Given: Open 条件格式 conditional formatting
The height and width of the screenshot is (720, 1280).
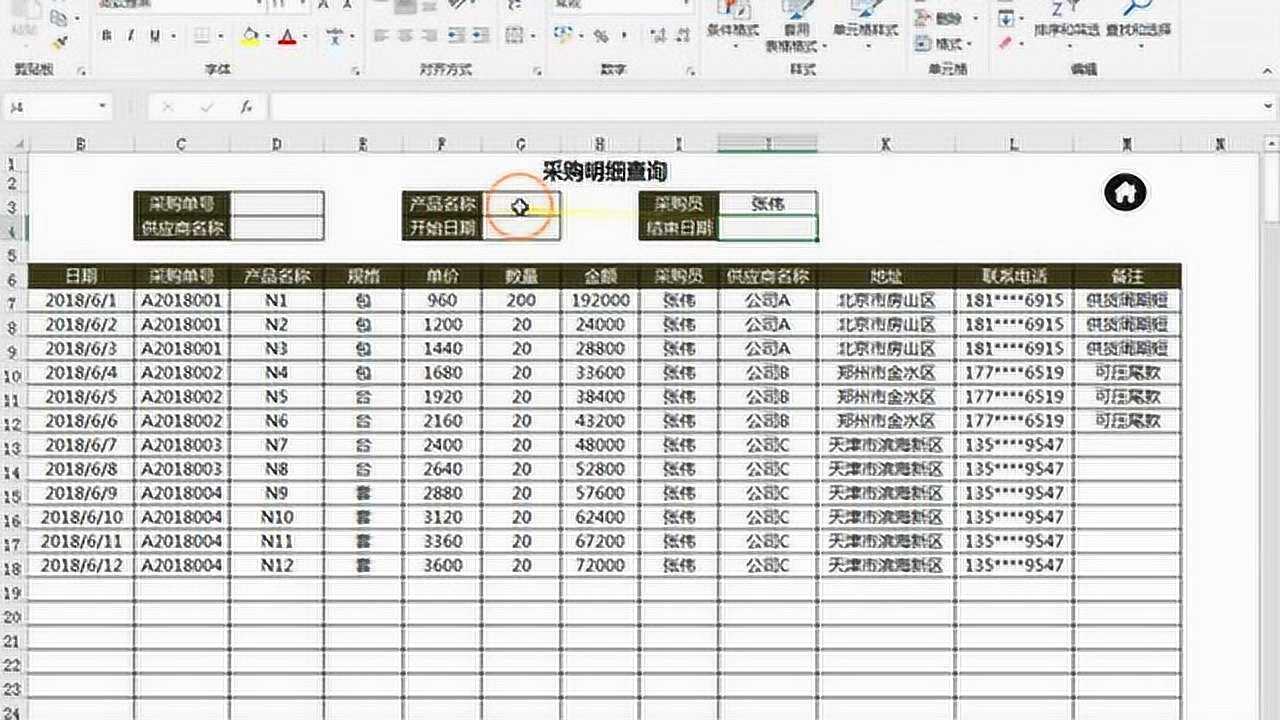Looking at the screenshot, I should (x=734, y=23).
